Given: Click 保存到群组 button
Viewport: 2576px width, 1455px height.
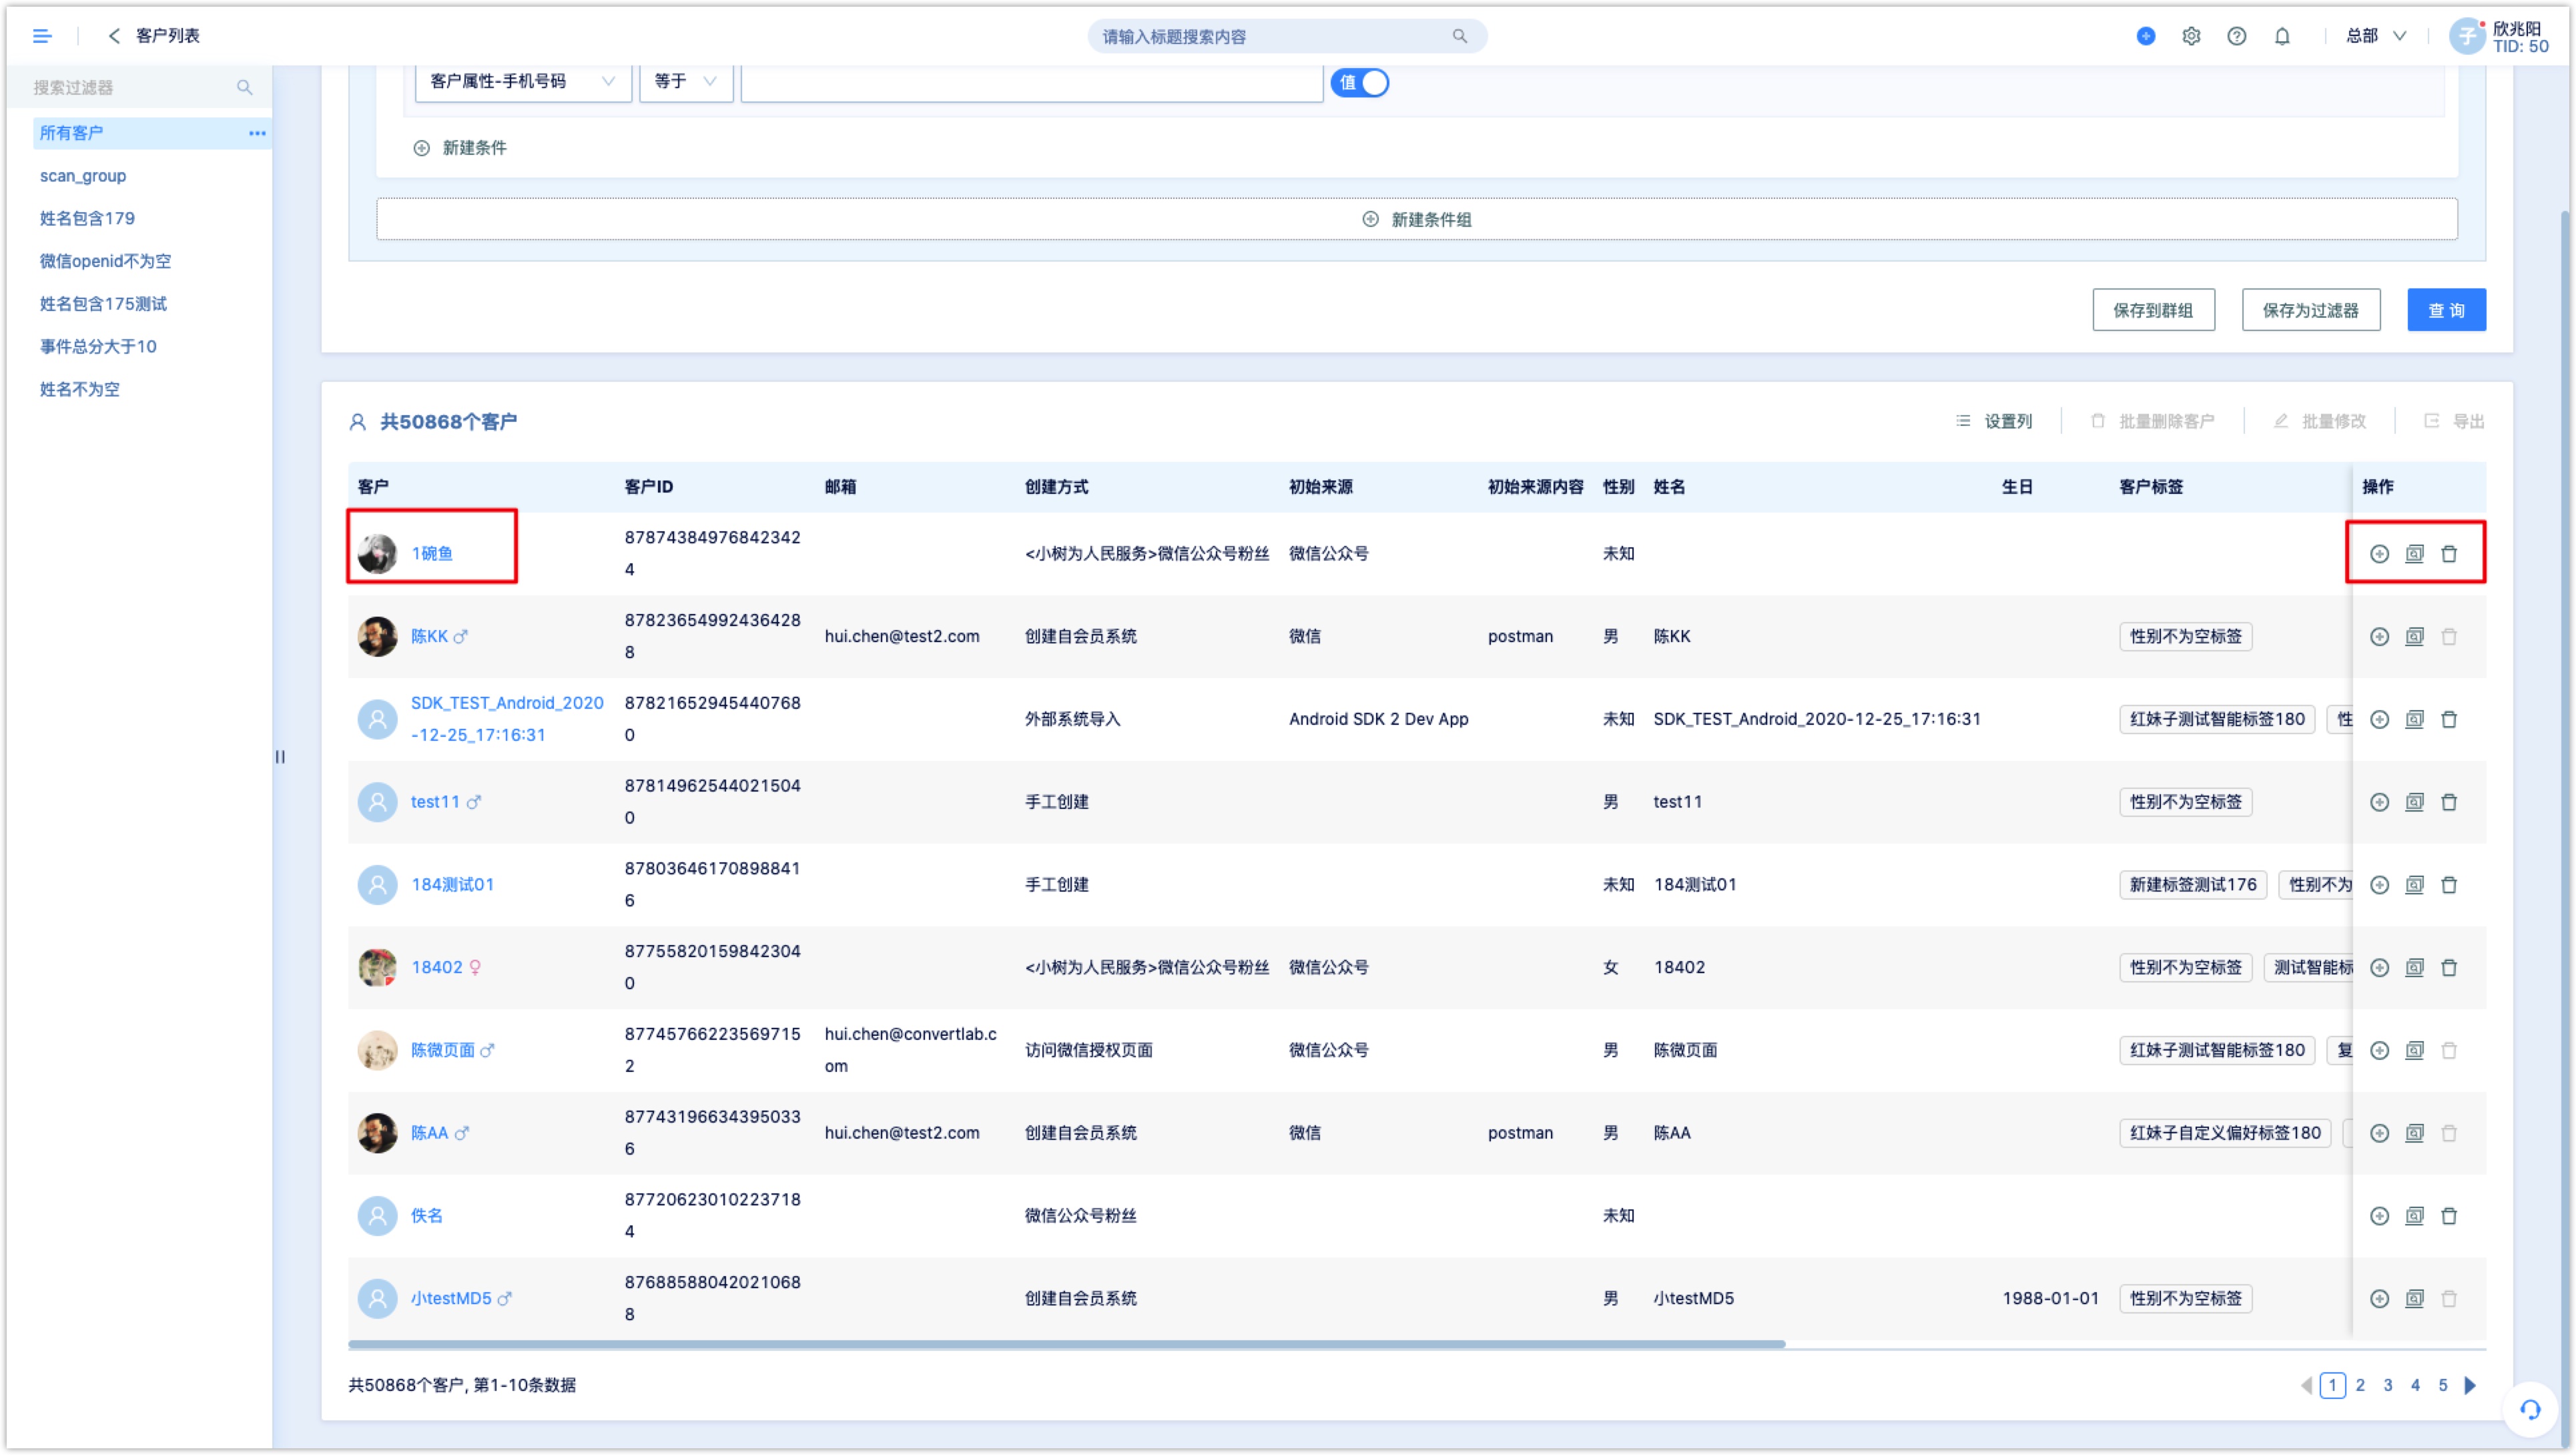Looking at the screenshot, I should (x=2153, y=310).
